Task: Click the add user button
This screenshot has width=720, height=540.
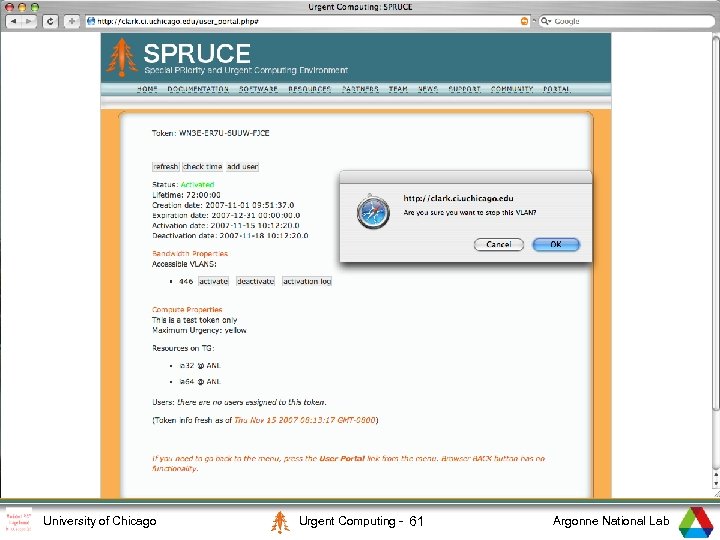Action: point(242,167)
